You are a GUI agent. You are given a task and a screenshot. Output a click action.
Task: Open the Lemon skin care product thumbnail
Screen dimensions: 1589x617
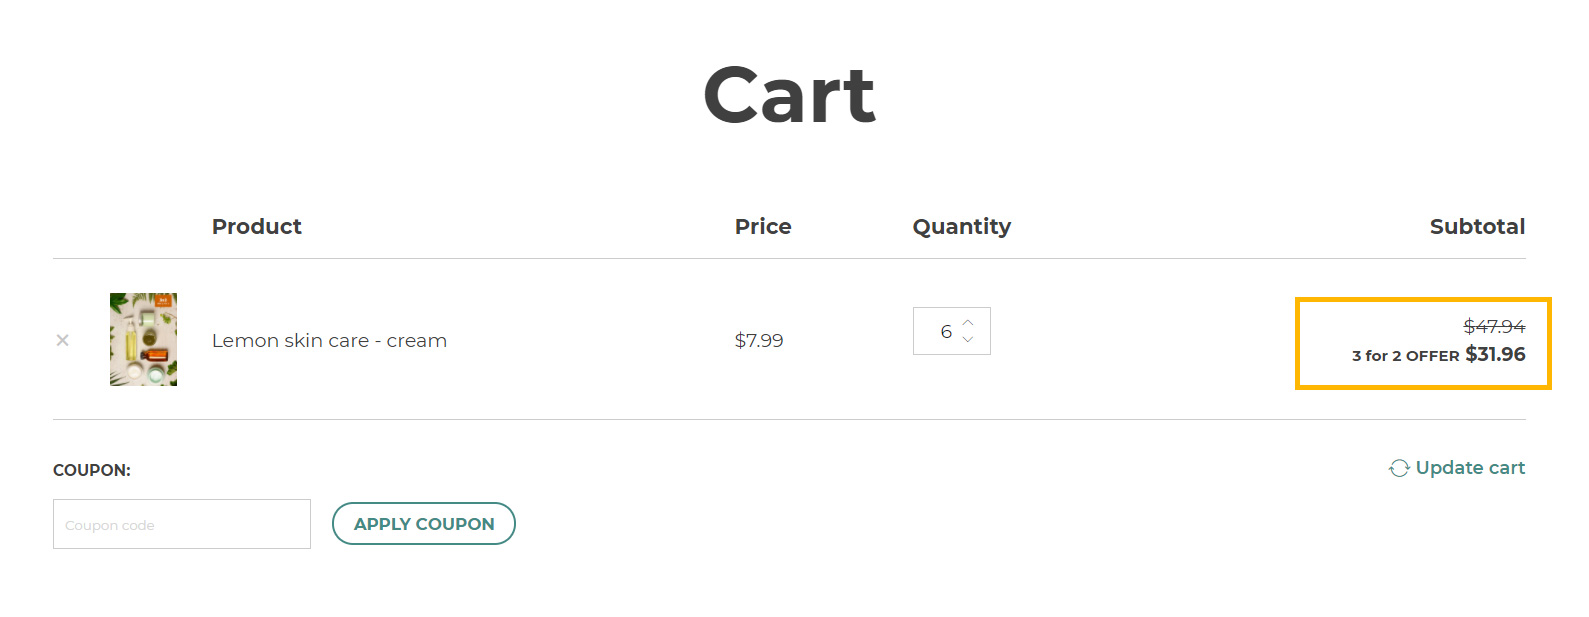[x=143, y=339]
